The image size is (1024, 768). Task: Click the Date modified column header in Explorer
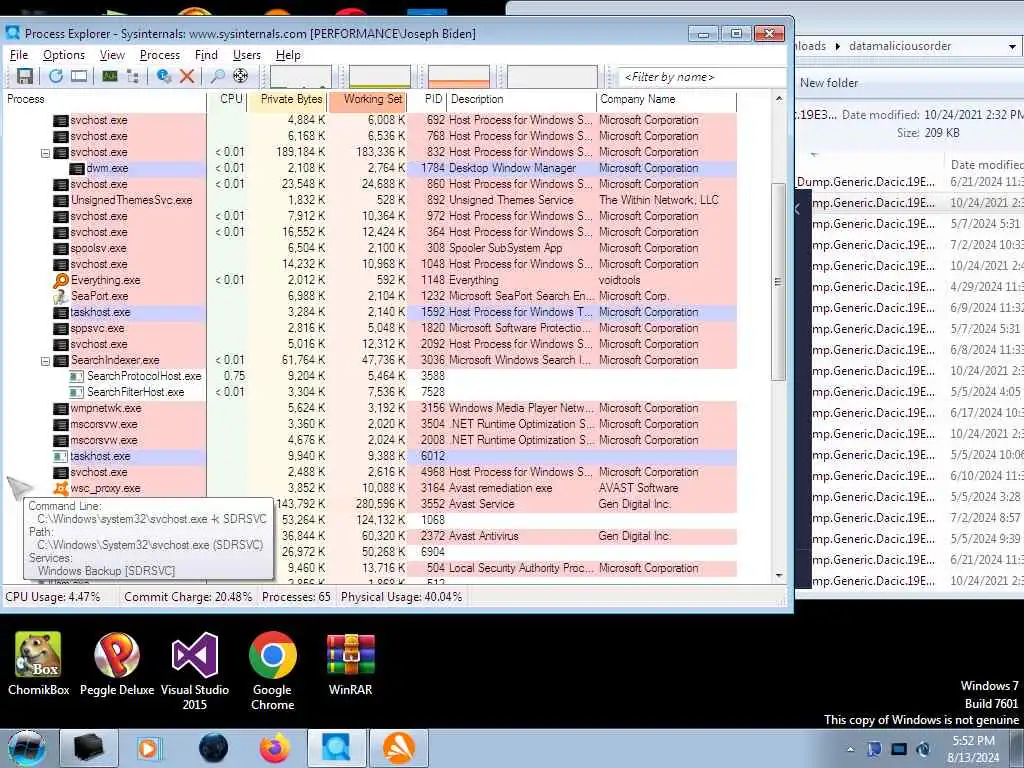pos(986,165)
